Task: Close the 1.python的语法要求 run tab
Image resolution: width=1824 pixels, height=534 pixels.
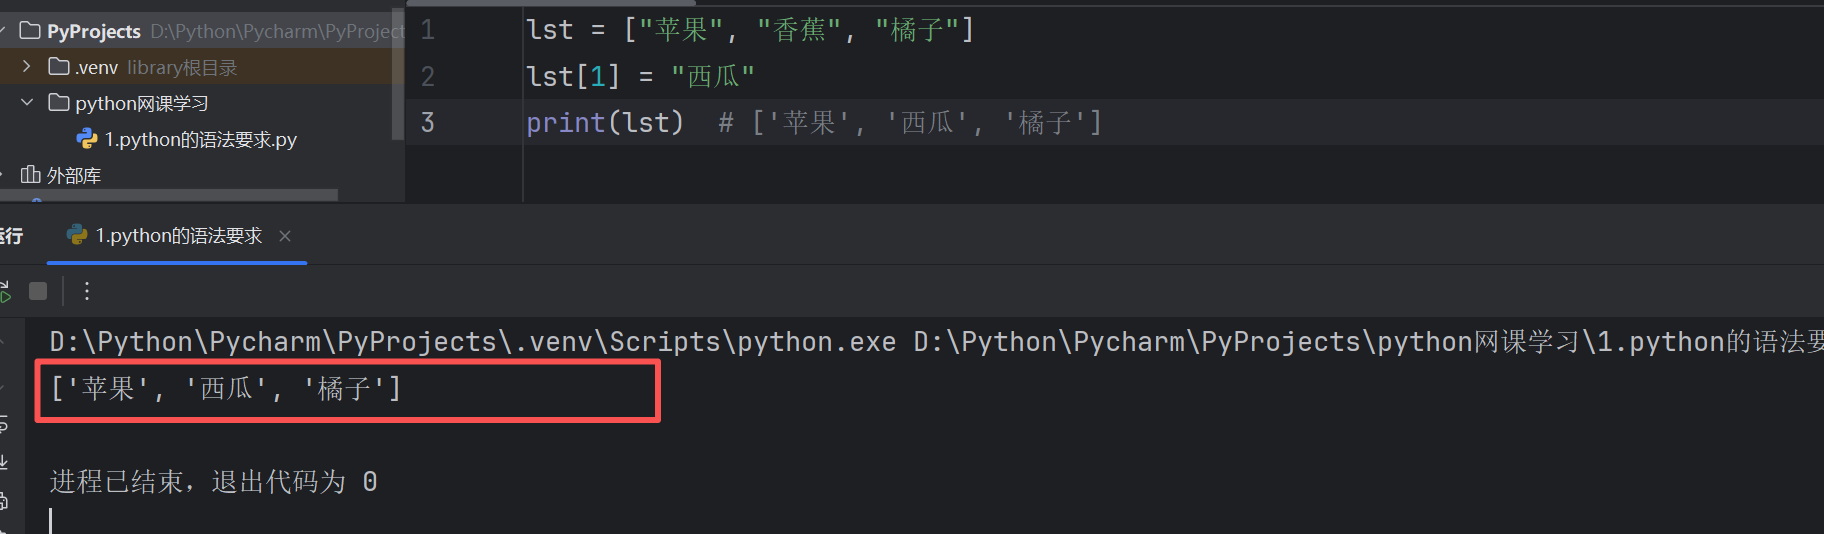Action: [285, 236]
